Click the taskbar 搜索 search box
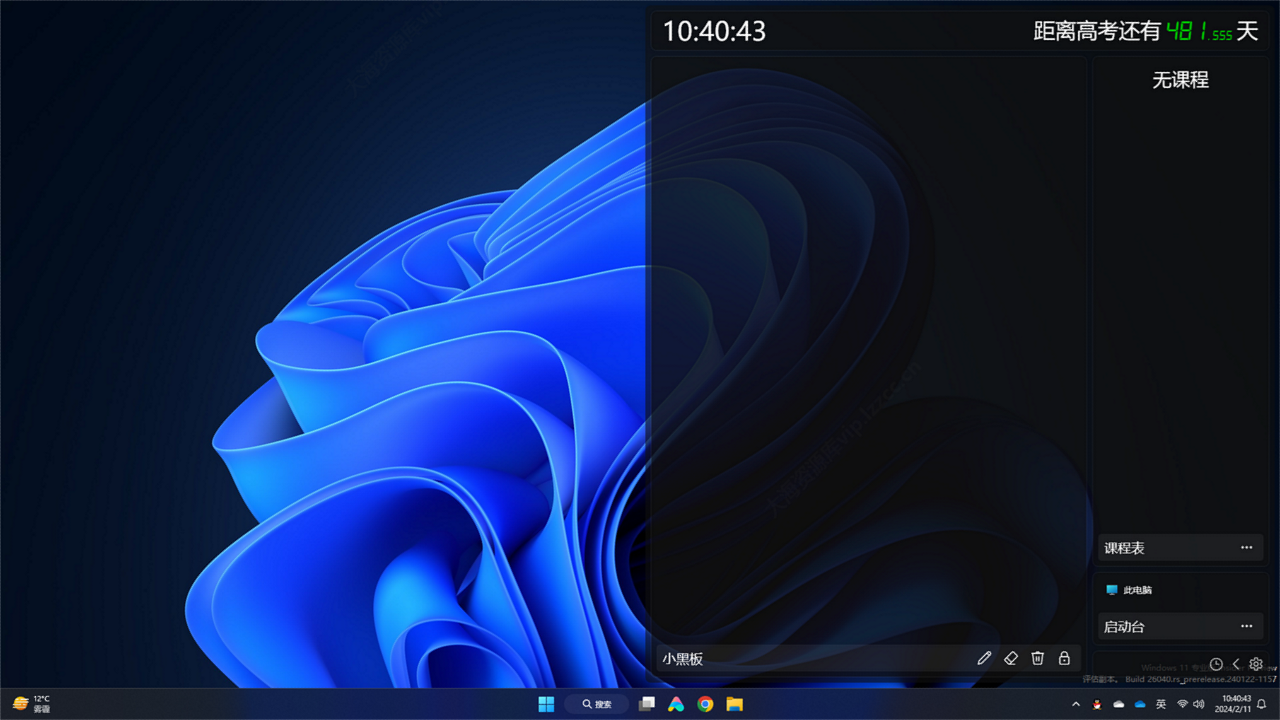Viewport: 1280px width, 720px height. (x=596, y=704)
